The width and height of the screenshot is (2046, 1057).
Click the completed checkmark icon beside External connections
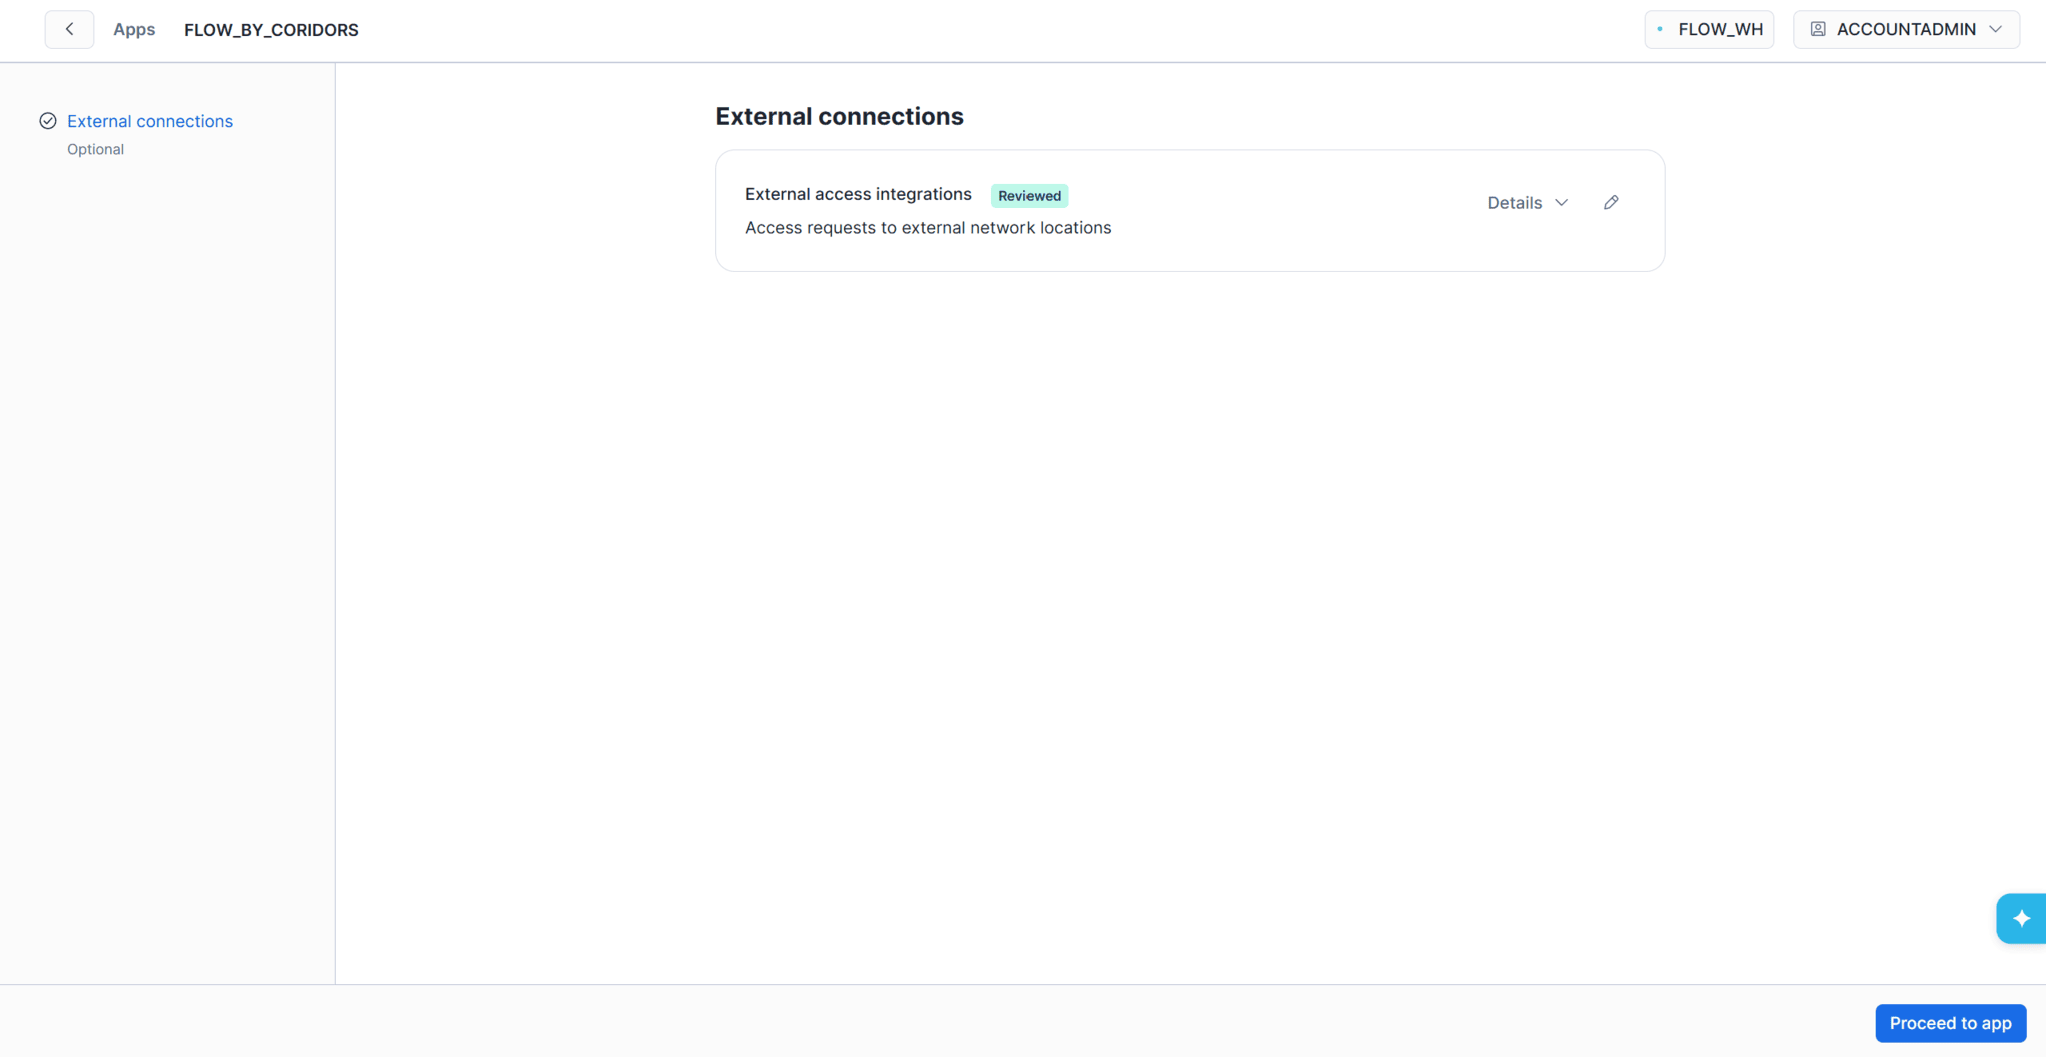point(48,121)
